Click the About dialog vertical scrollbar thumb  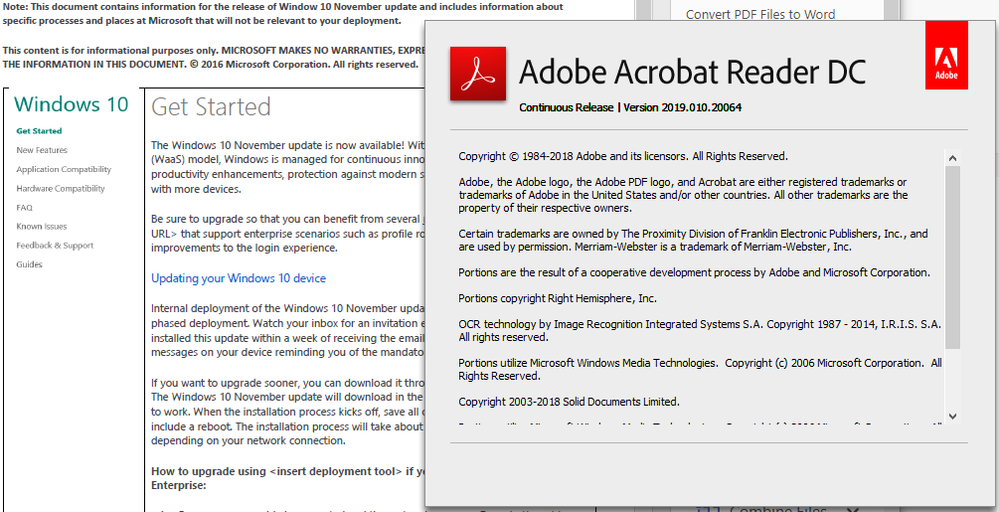coord(952,257)
